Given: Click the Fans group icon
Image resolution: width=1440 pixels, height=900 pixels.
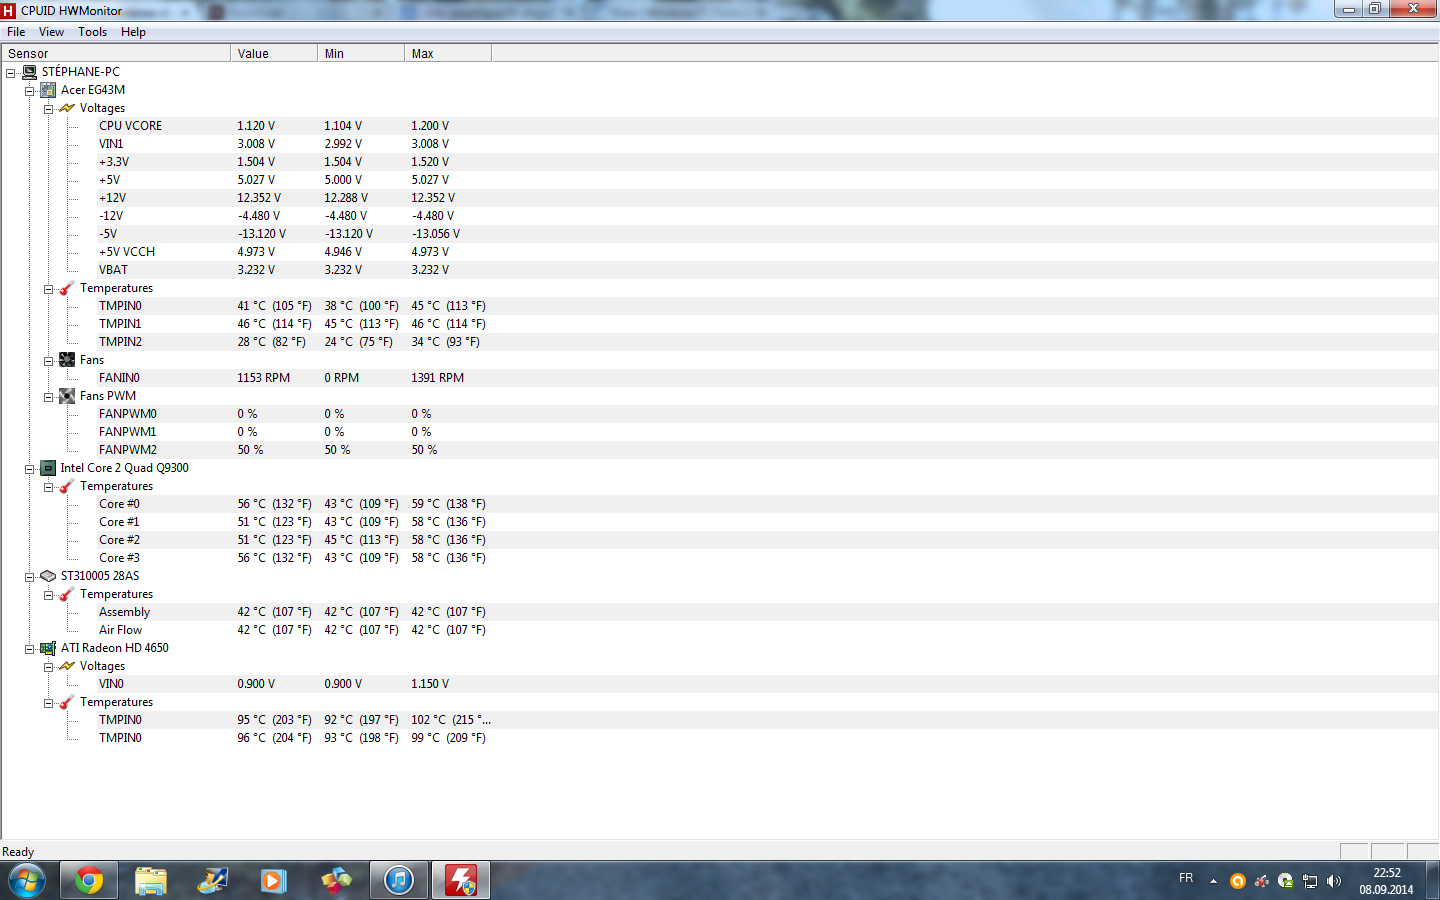Looking at the screenshot, I should [67, 360].
